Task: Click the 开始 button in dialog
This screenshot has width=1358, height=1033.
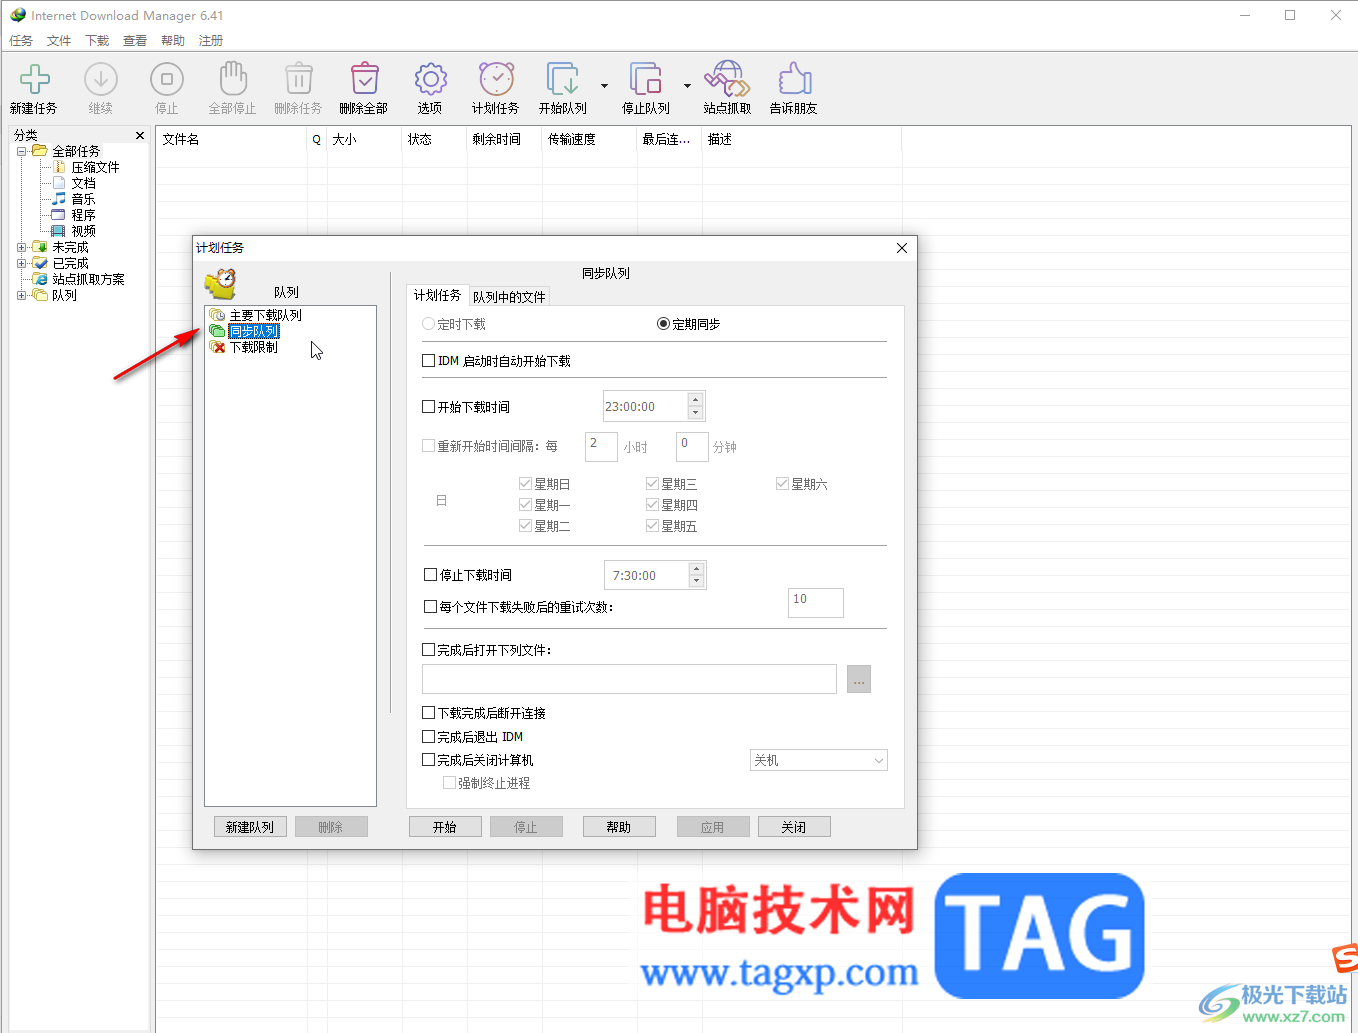Action: (x=445, y=827)
